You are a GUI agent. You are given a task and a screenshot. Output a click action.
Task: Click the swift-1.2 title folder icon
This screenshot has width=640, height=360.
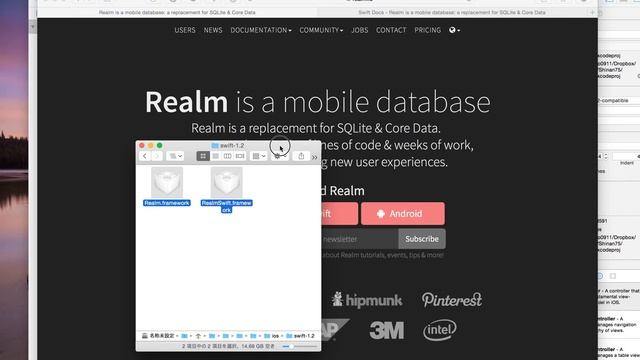click(x=215, y=145)
